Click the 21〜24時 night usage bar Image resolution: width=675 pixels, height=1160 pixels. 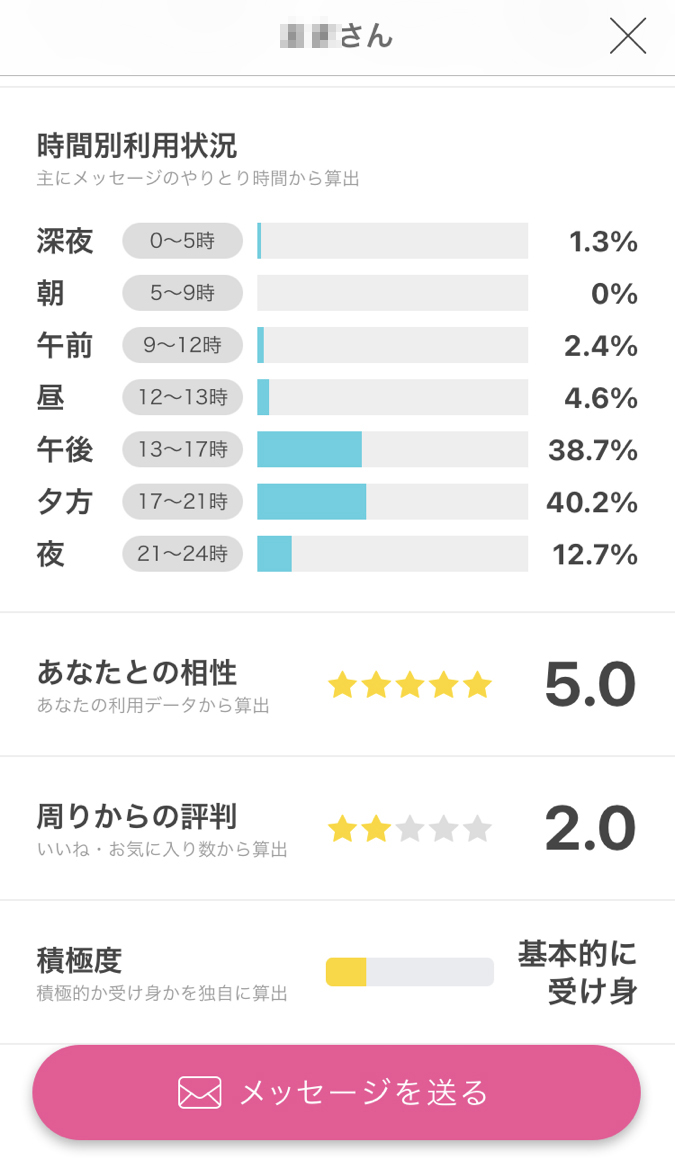tap(274, 553)
